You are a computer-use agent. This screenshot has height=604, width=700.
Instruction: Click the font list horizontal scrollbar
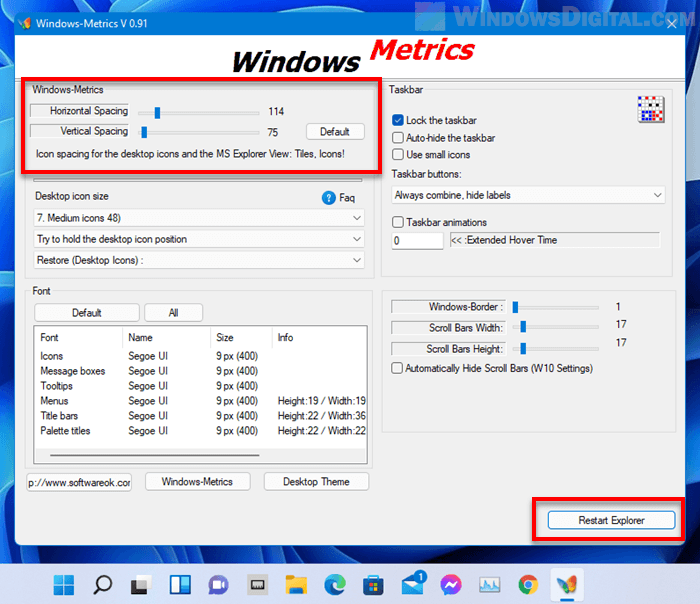[x=154, y=455]
